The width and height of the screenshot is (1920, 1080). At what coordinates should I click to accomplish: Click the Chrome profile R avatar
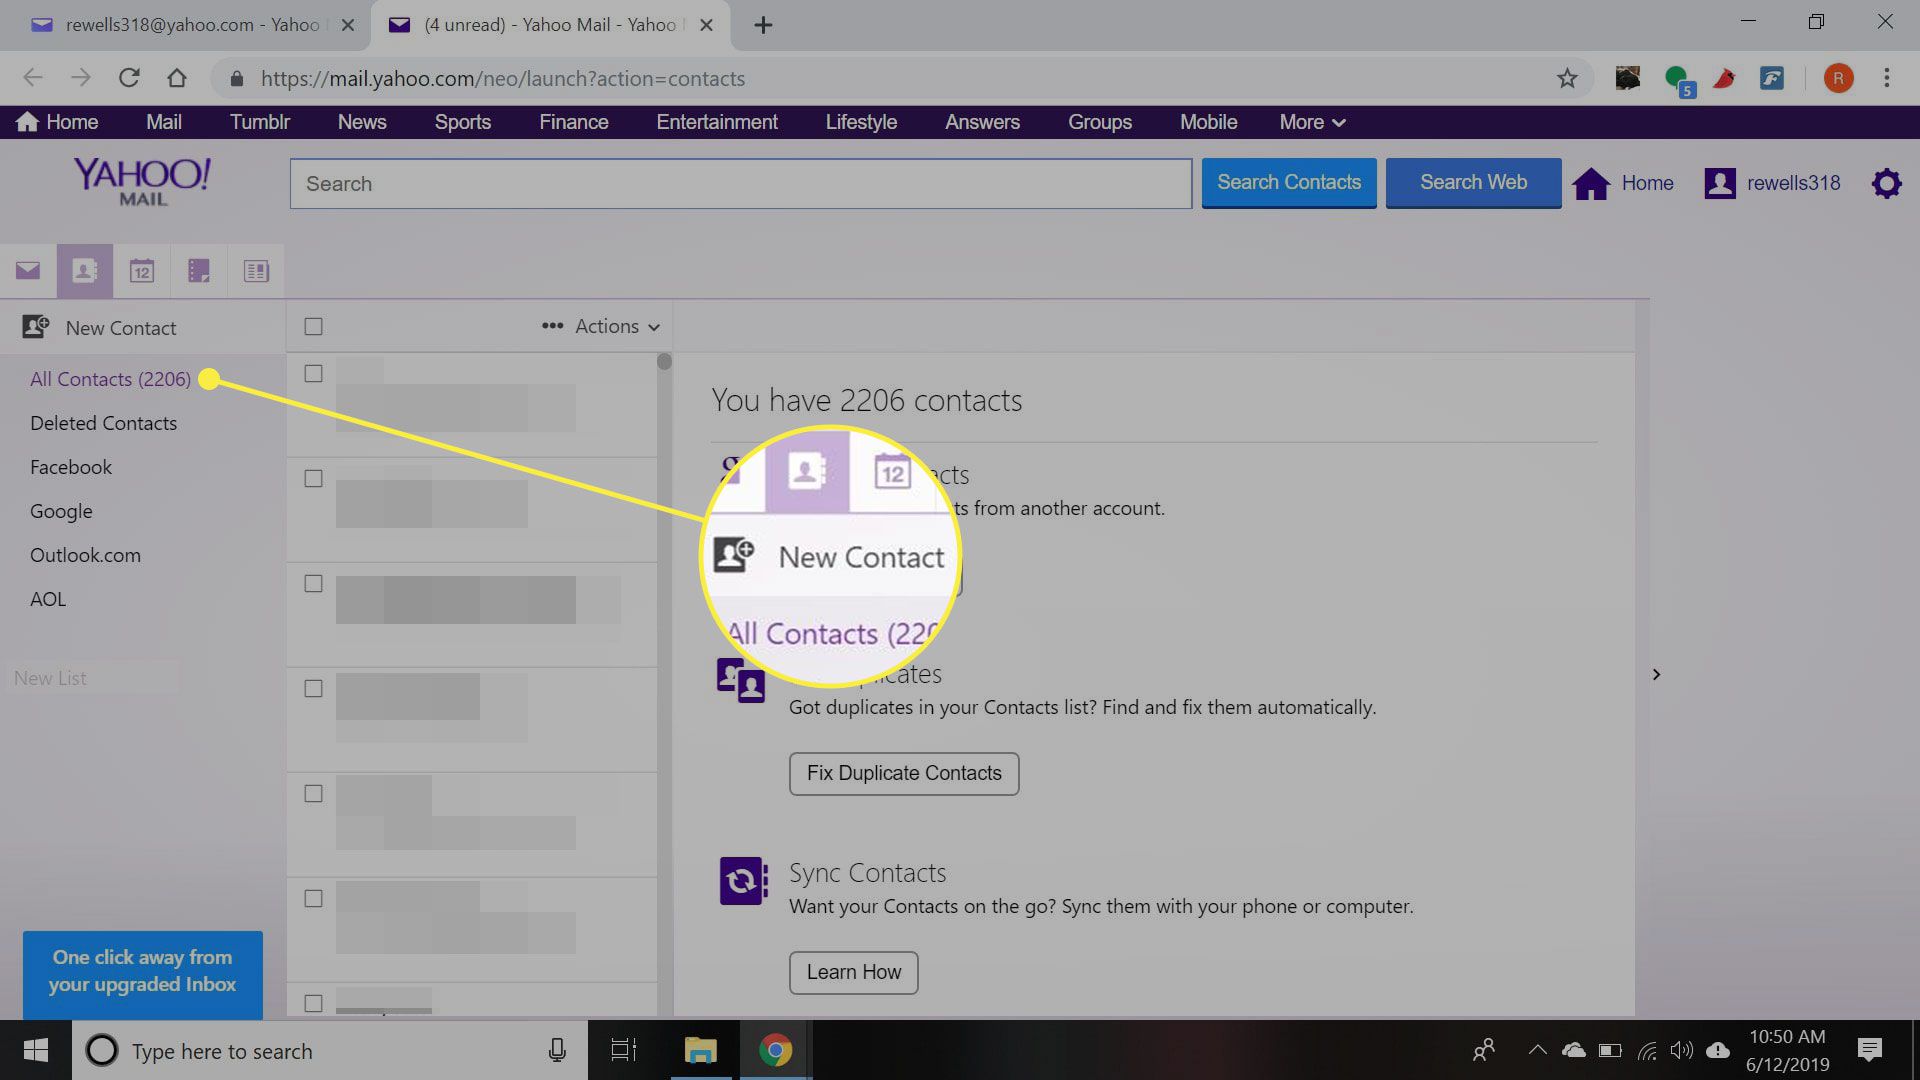click(1838, 78)
